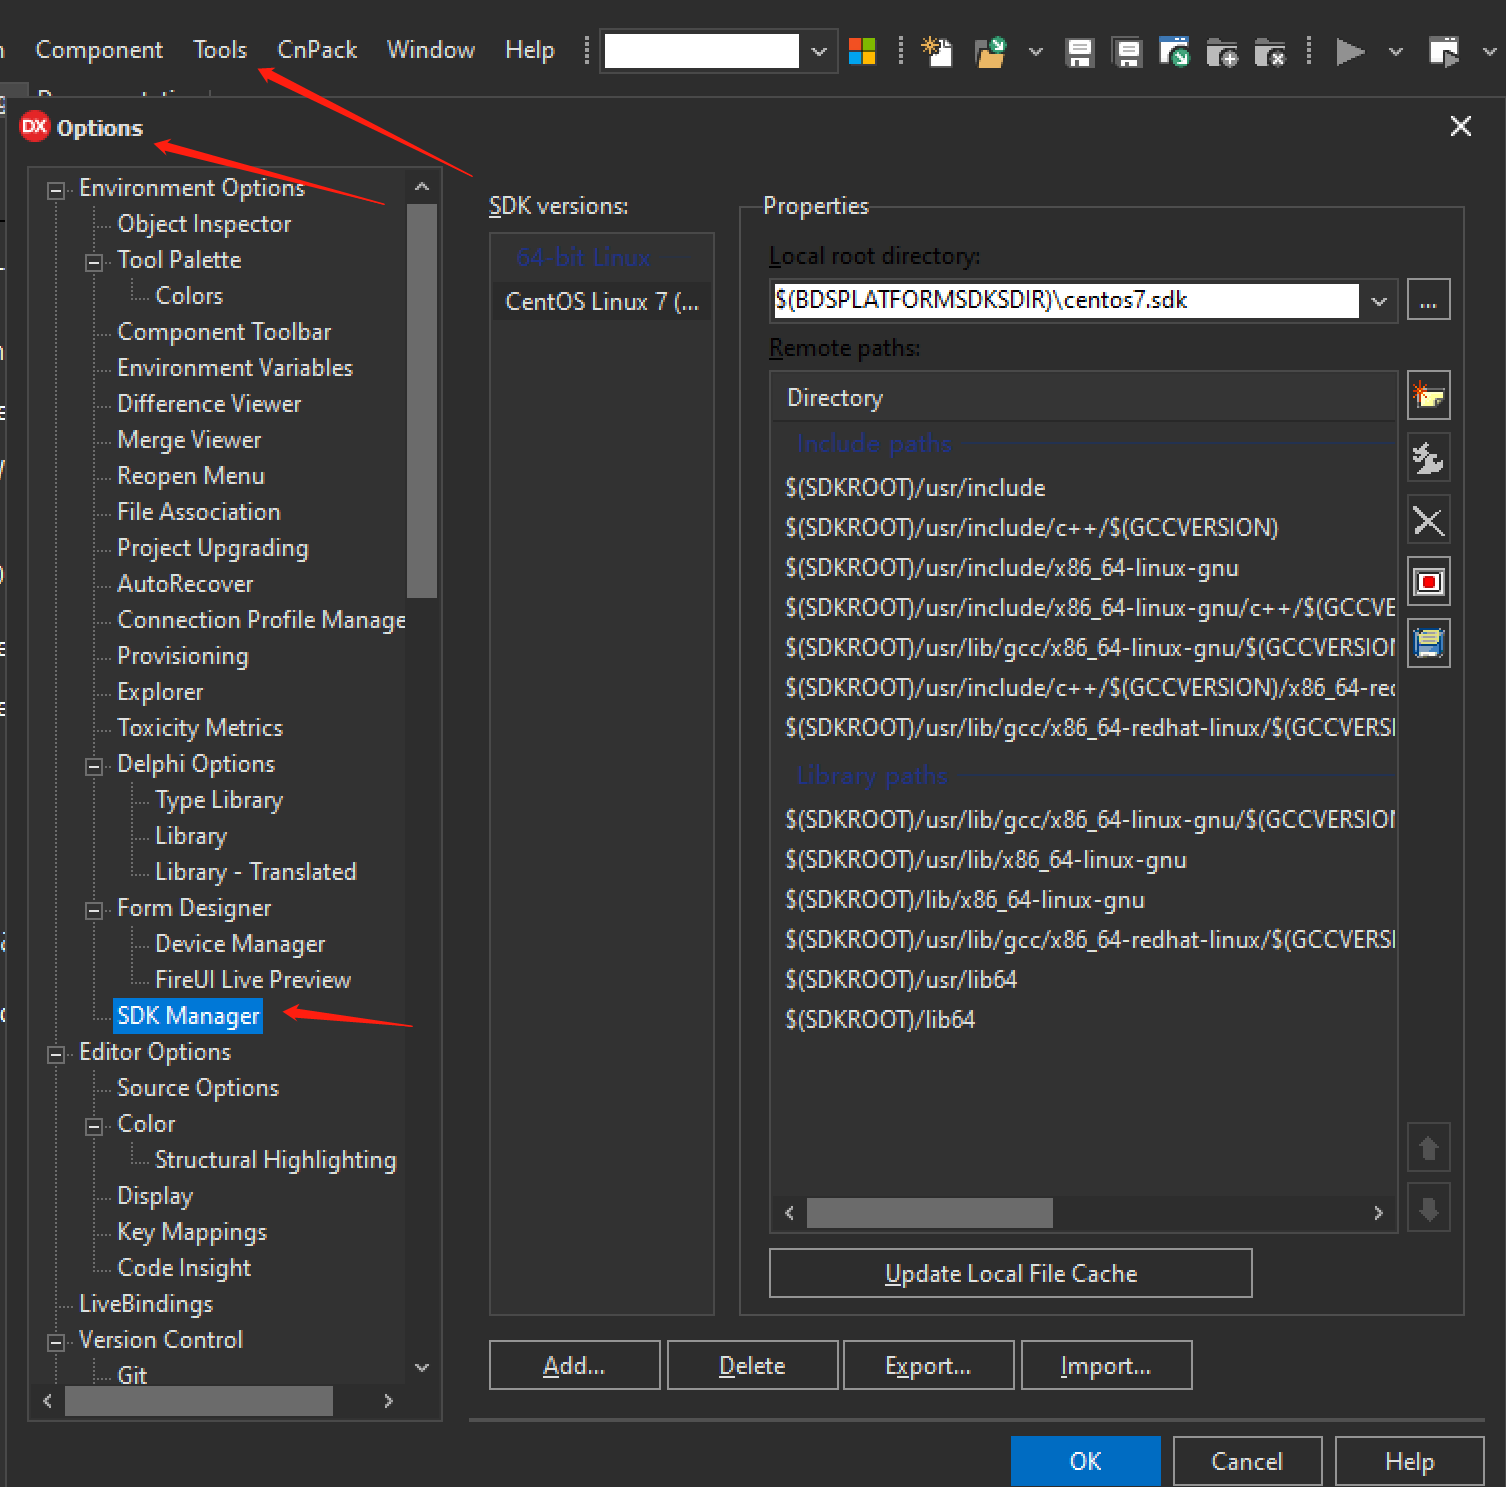Select Library - Translated tree item
1506x1487 pixels.
click(256, 872)
